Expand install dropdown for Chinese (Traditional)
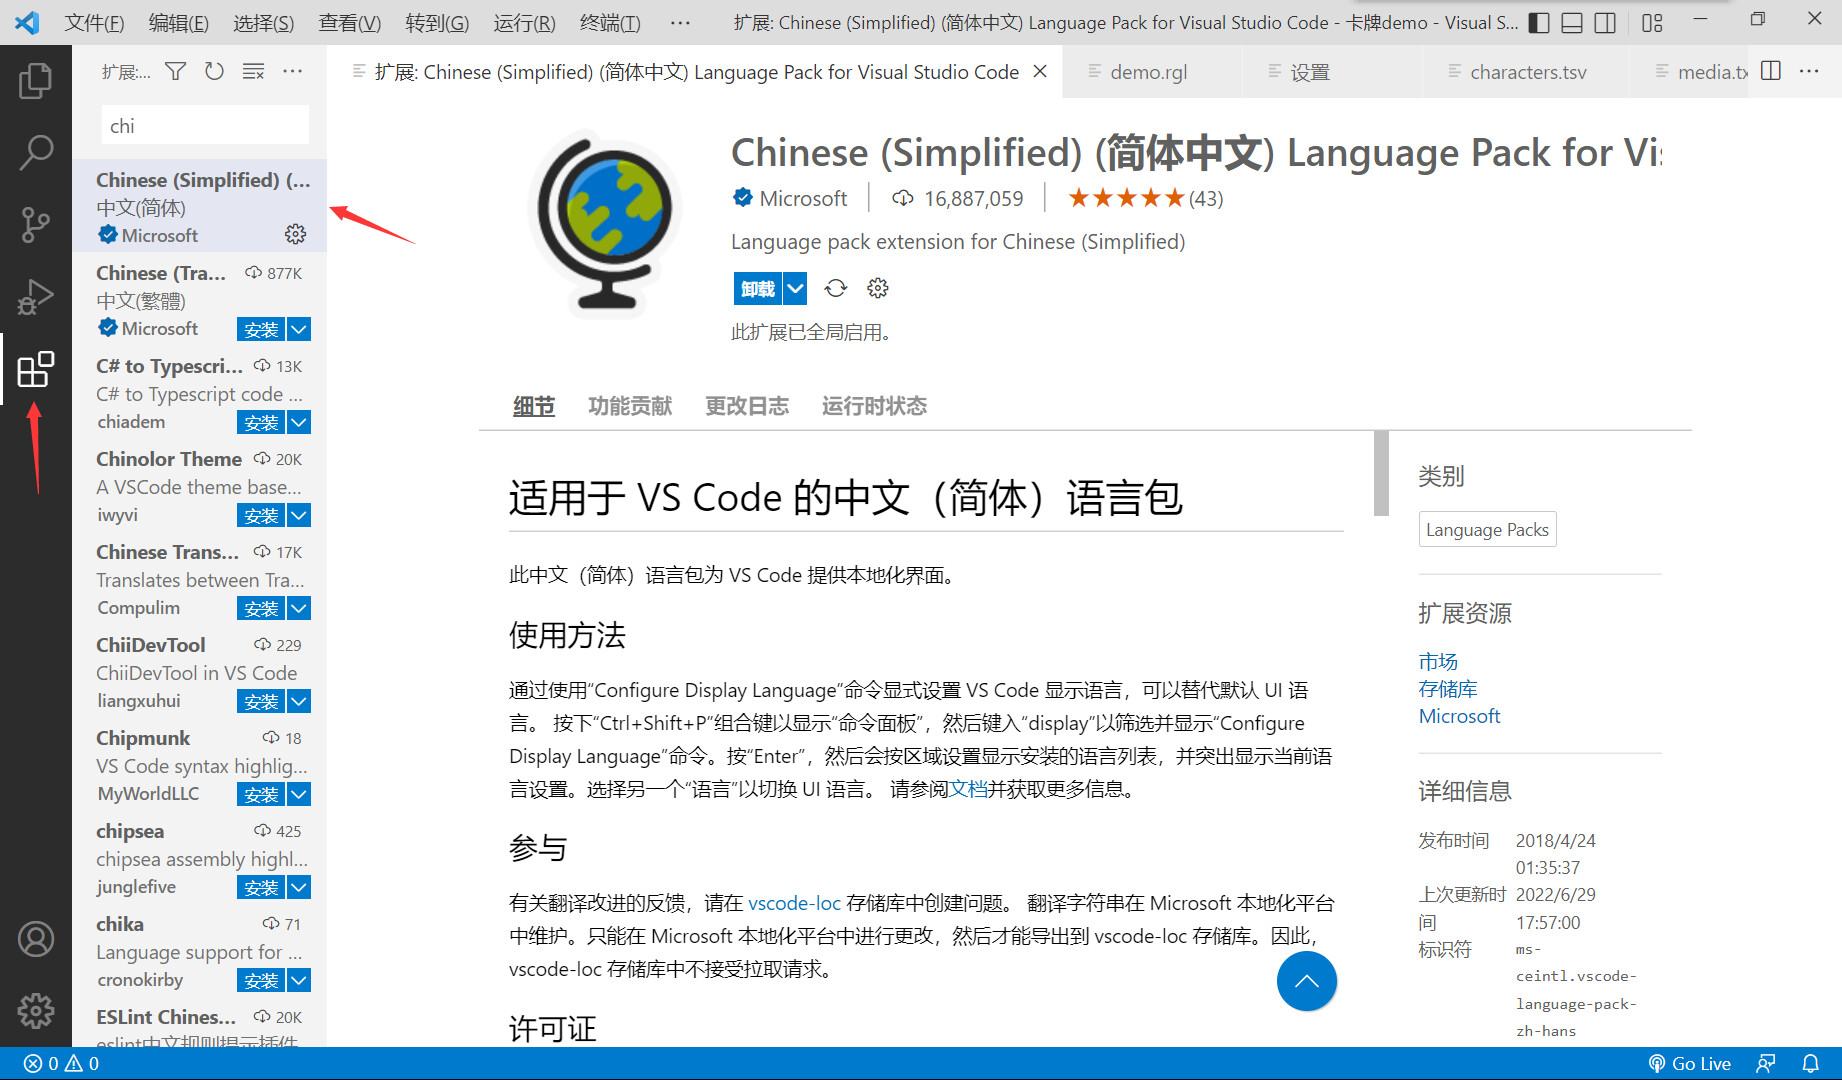Viewport: 1842px width, 1080px height. [x=299, y=329]
